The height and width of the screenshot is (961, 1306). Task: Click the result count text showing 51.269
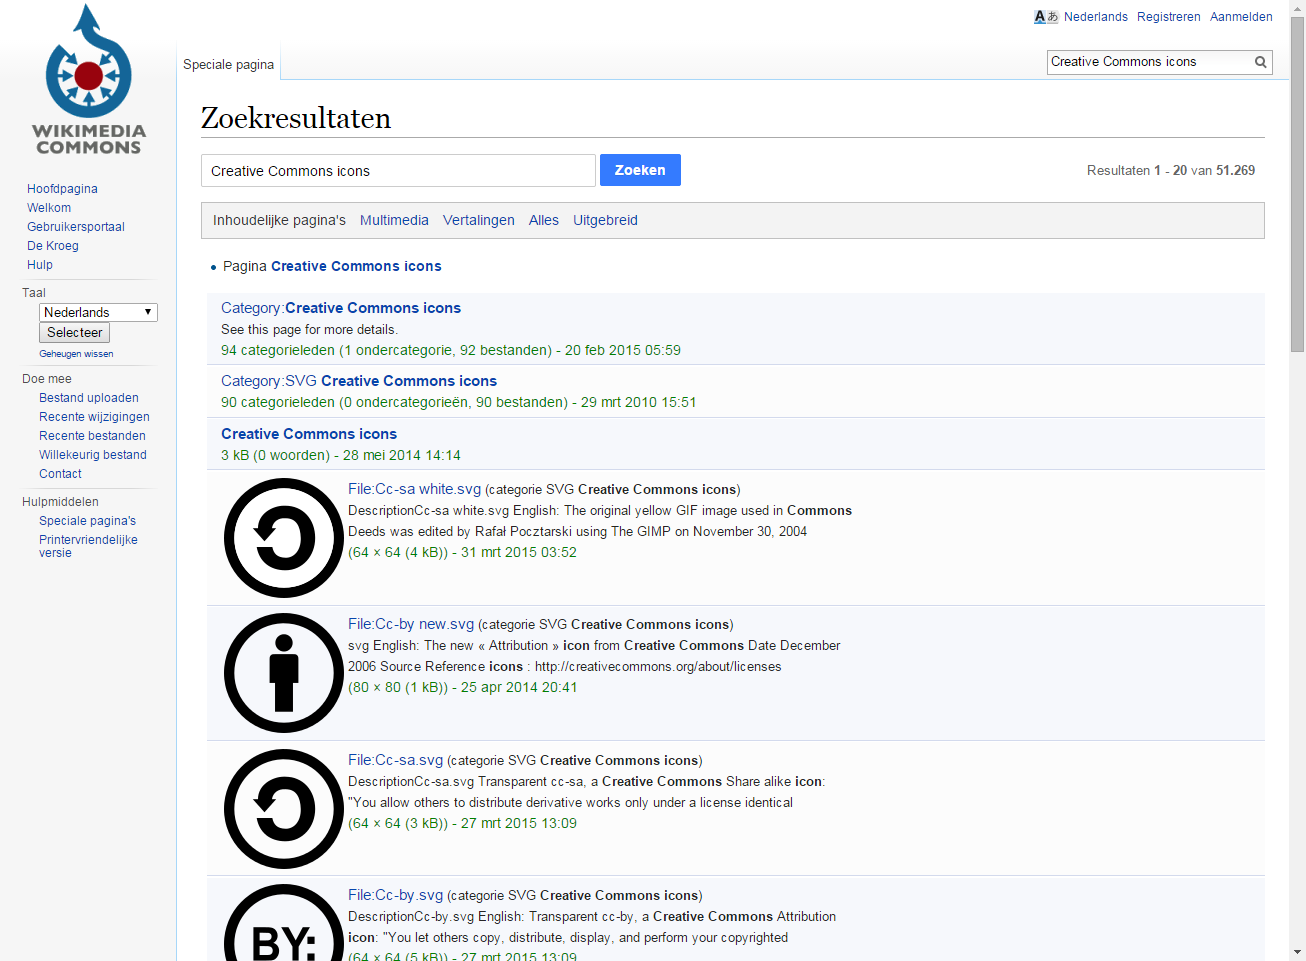tap(1171, 170)
